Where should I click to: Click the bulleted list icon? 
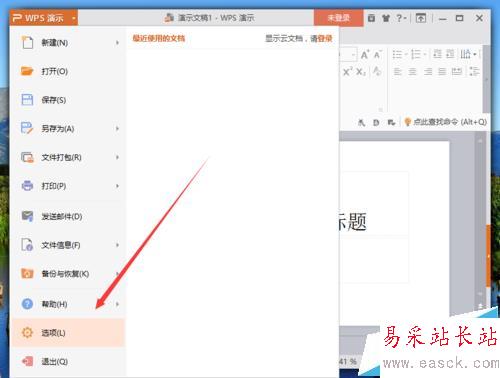click(397, 54)
